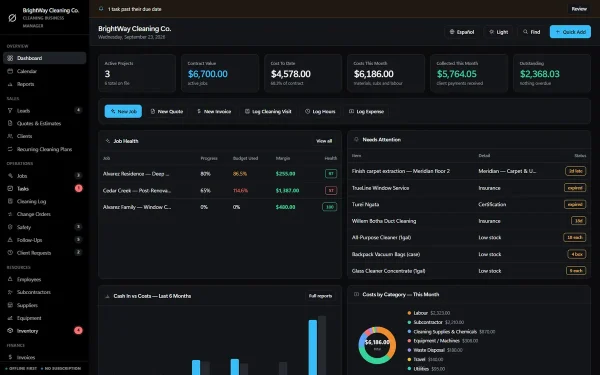Open Cedar Creek Post-Renovation job row
The image size is (600, 375).
click(220, 190)
